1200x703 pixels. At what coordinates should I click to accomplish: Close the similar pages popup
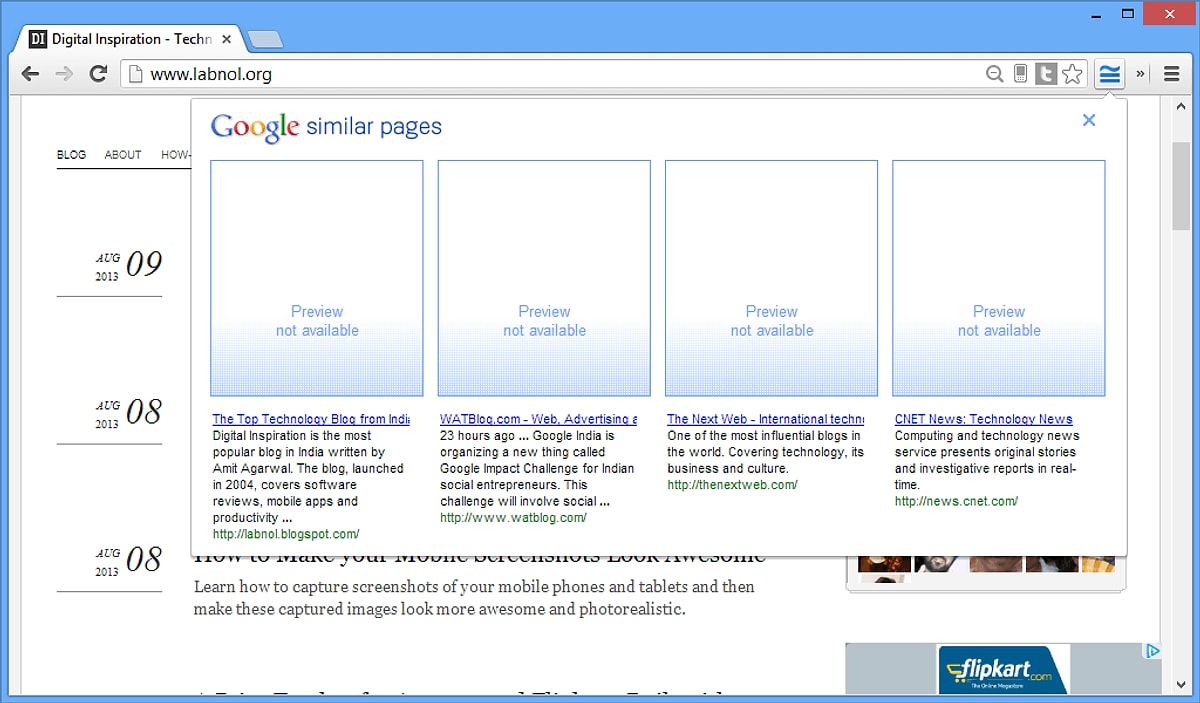pyautogui.click(x=1089, y=120)
